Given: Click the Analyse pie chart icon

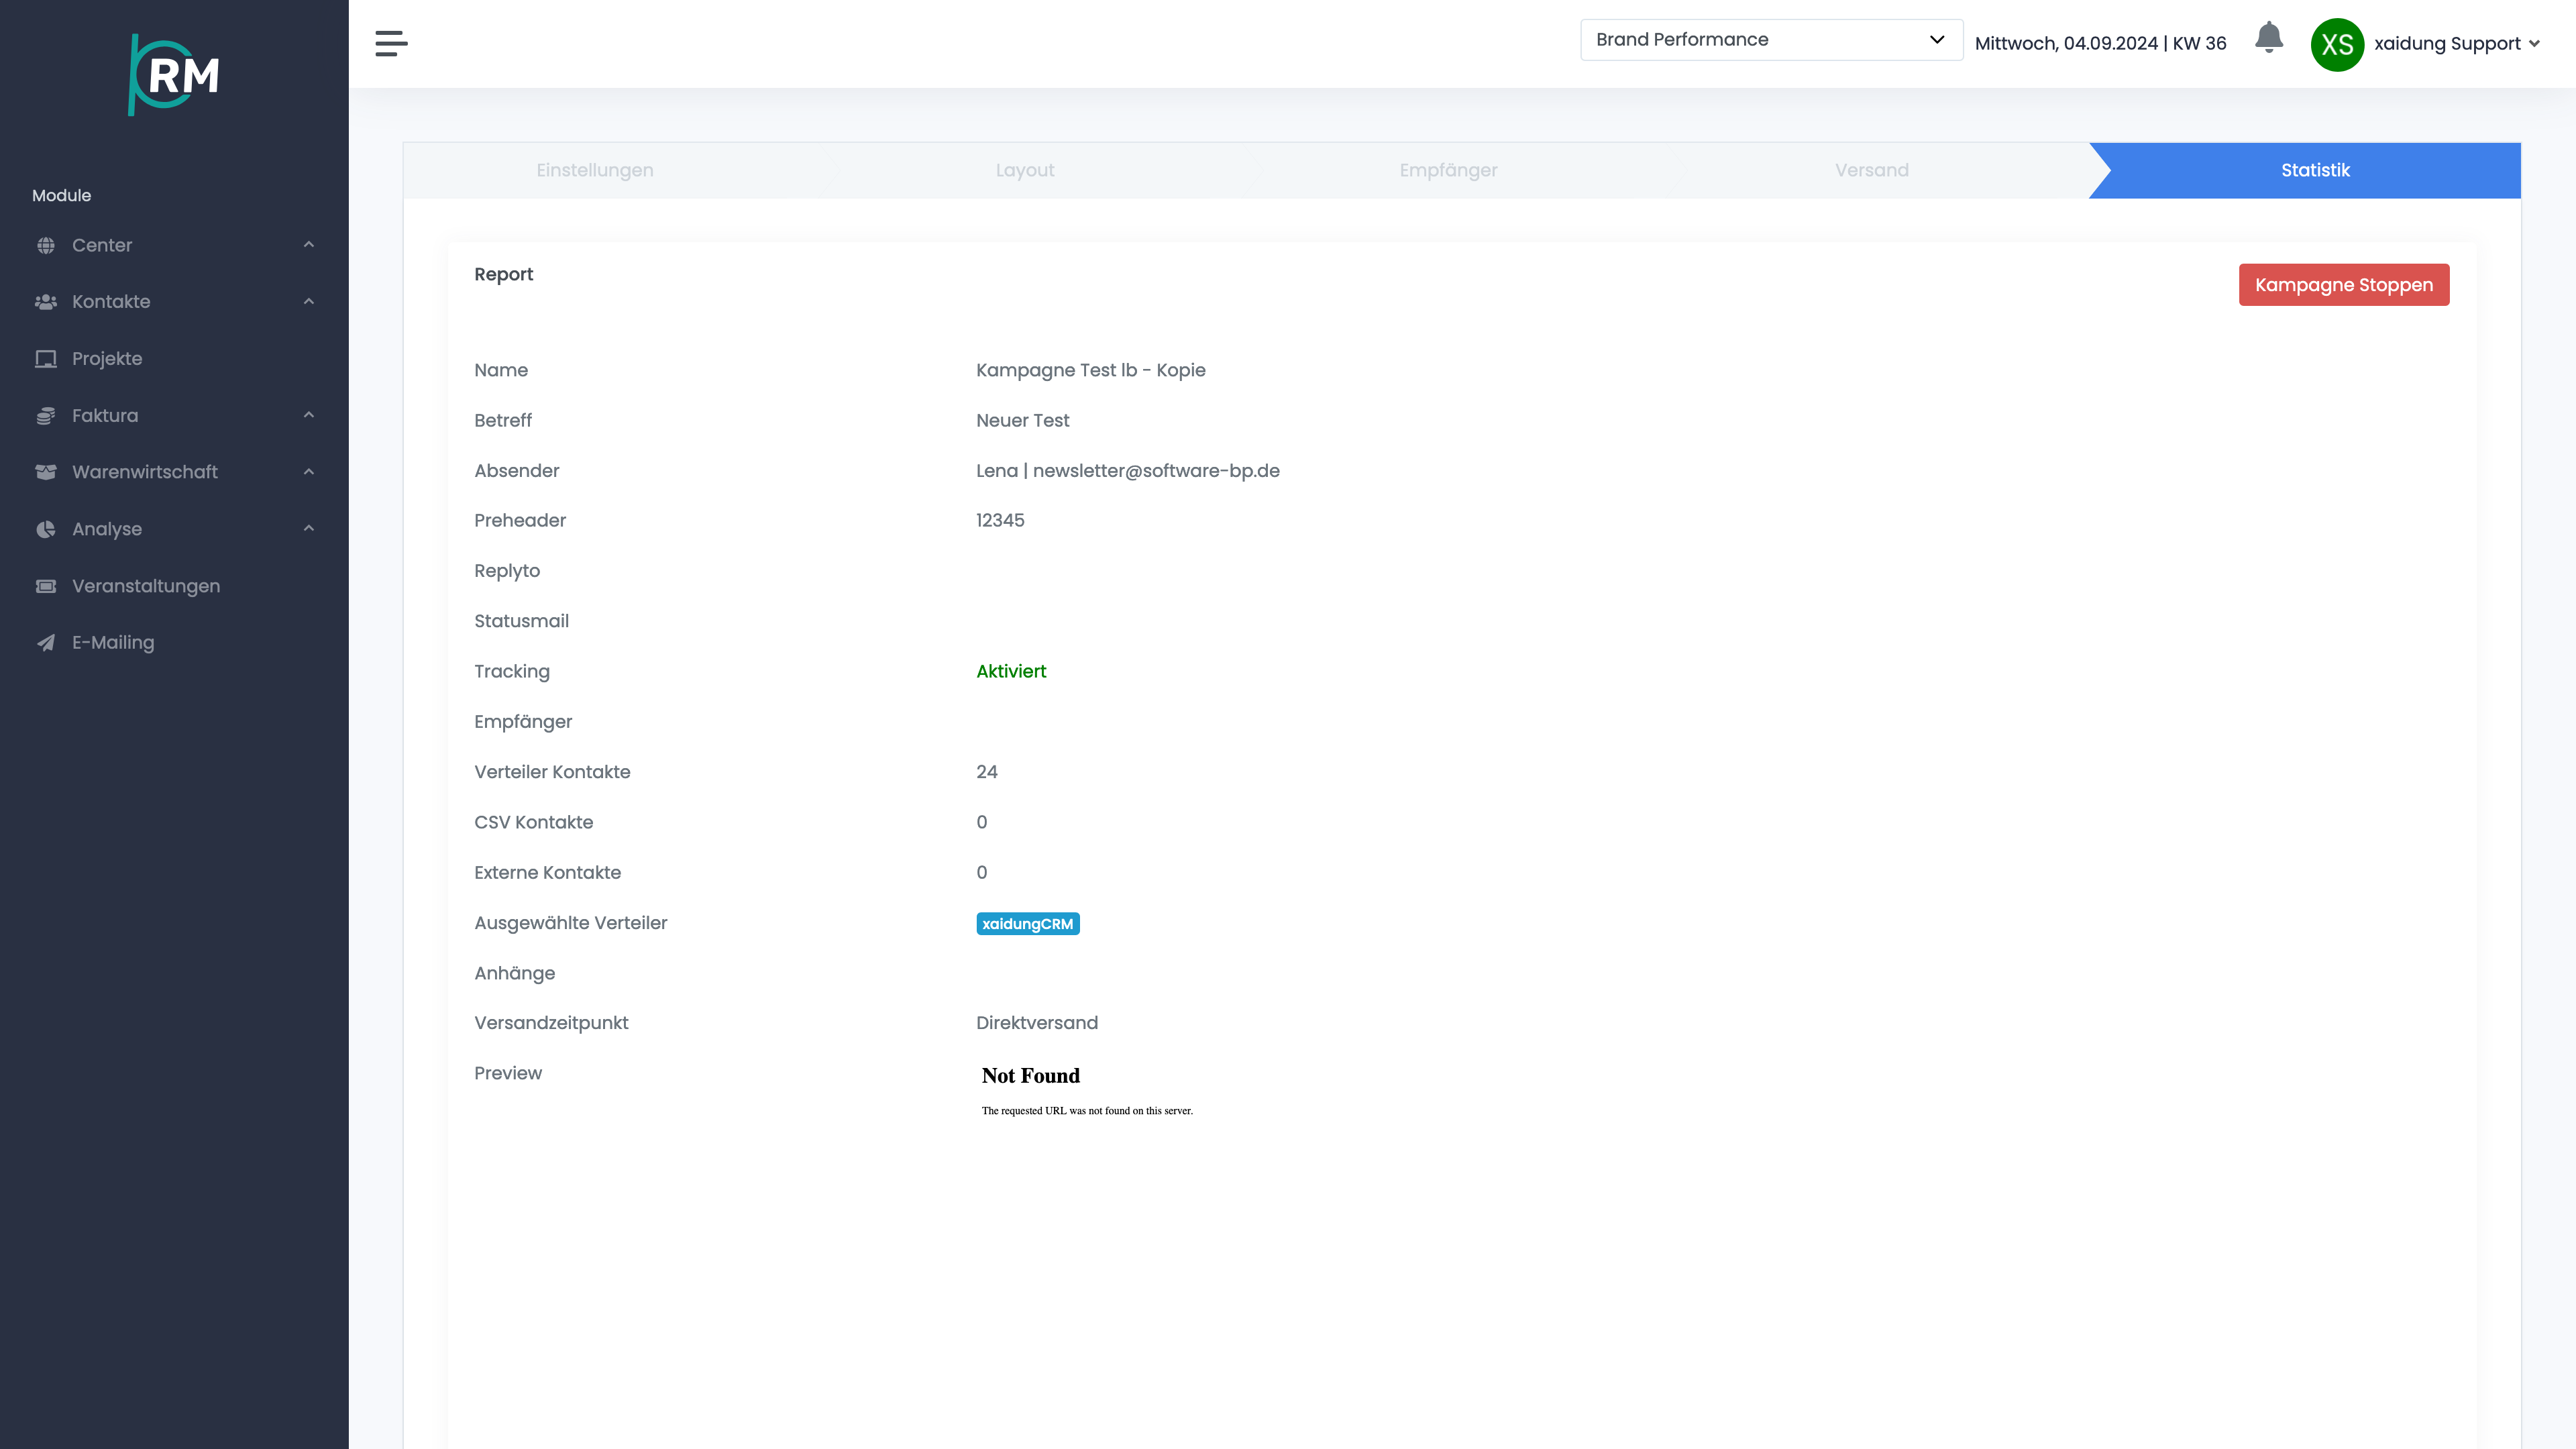Looking at the screenshot, I should click(46, 529).
